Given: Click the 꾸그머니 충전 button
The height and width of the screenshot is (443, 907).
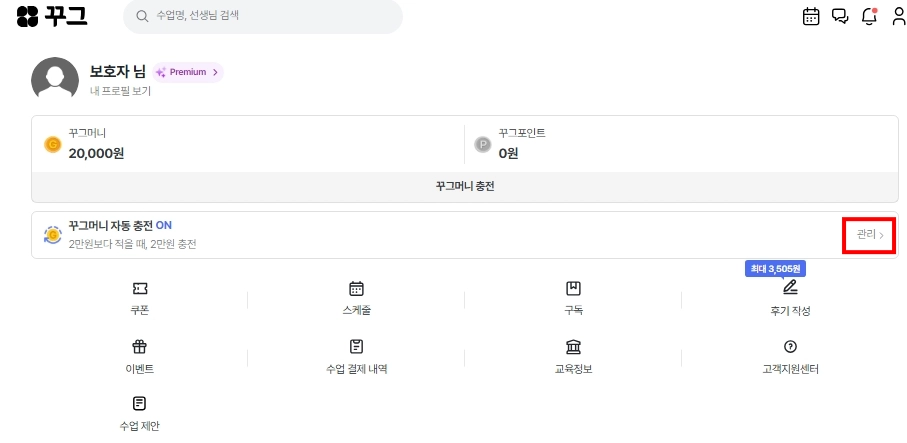Looking at the screenshot, I should 464,187.
